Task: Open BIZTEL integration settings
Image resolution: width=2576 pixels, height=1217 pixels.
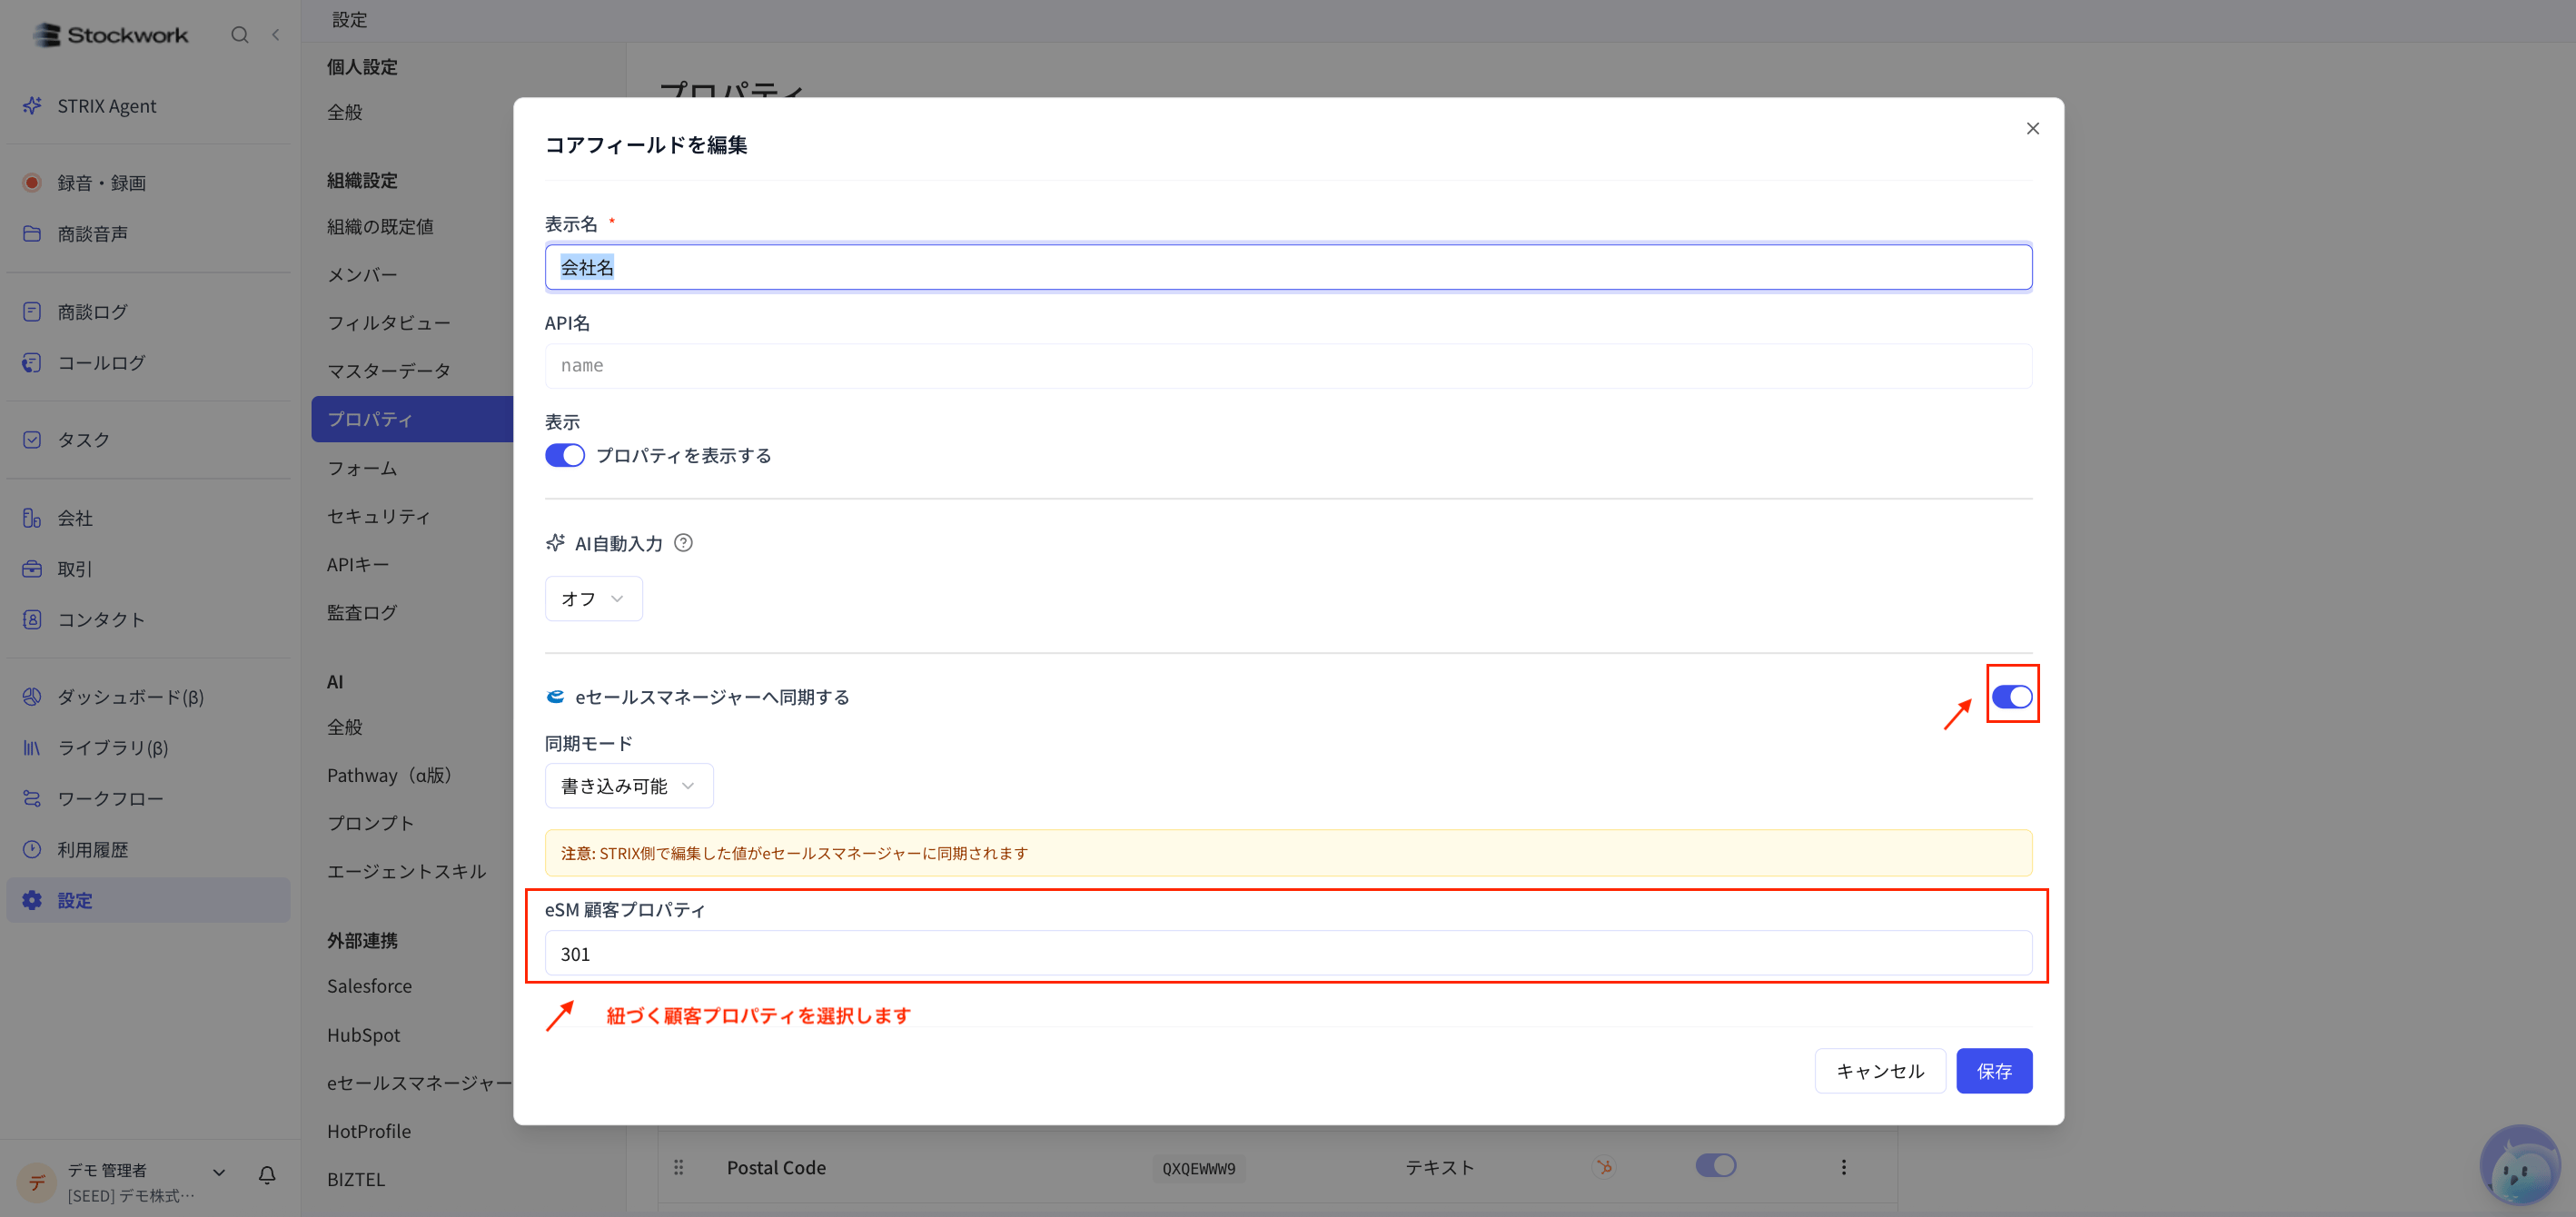Action: (356, 1179)
